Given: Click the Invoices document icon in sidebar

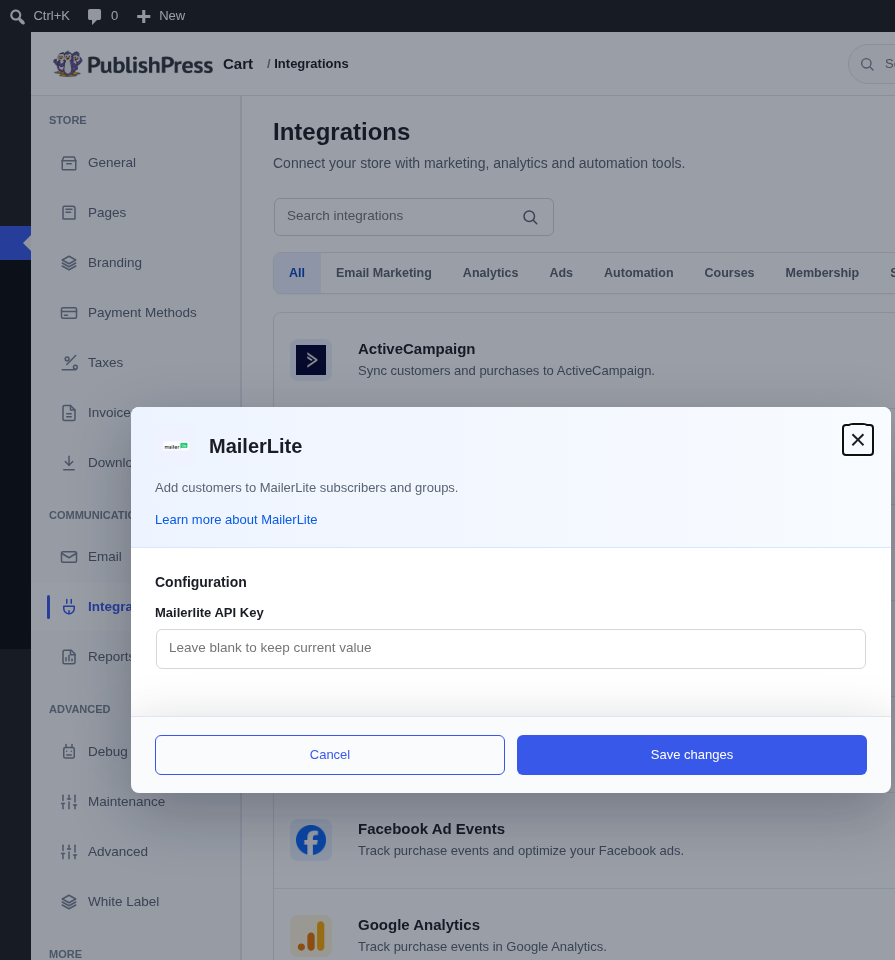Looking at the screenshot, I should click(x=69, y=413).
